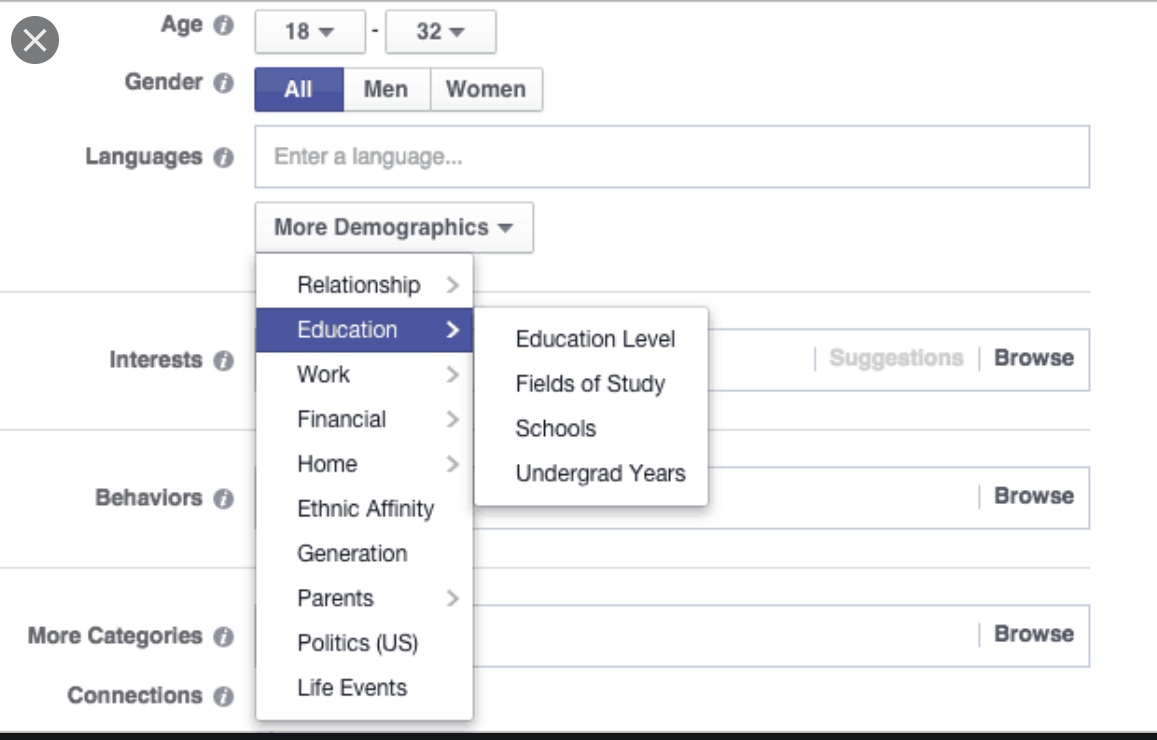The image size is (1157, 740).
Task: Choose Generation from the menu
Action: (365, 553)
